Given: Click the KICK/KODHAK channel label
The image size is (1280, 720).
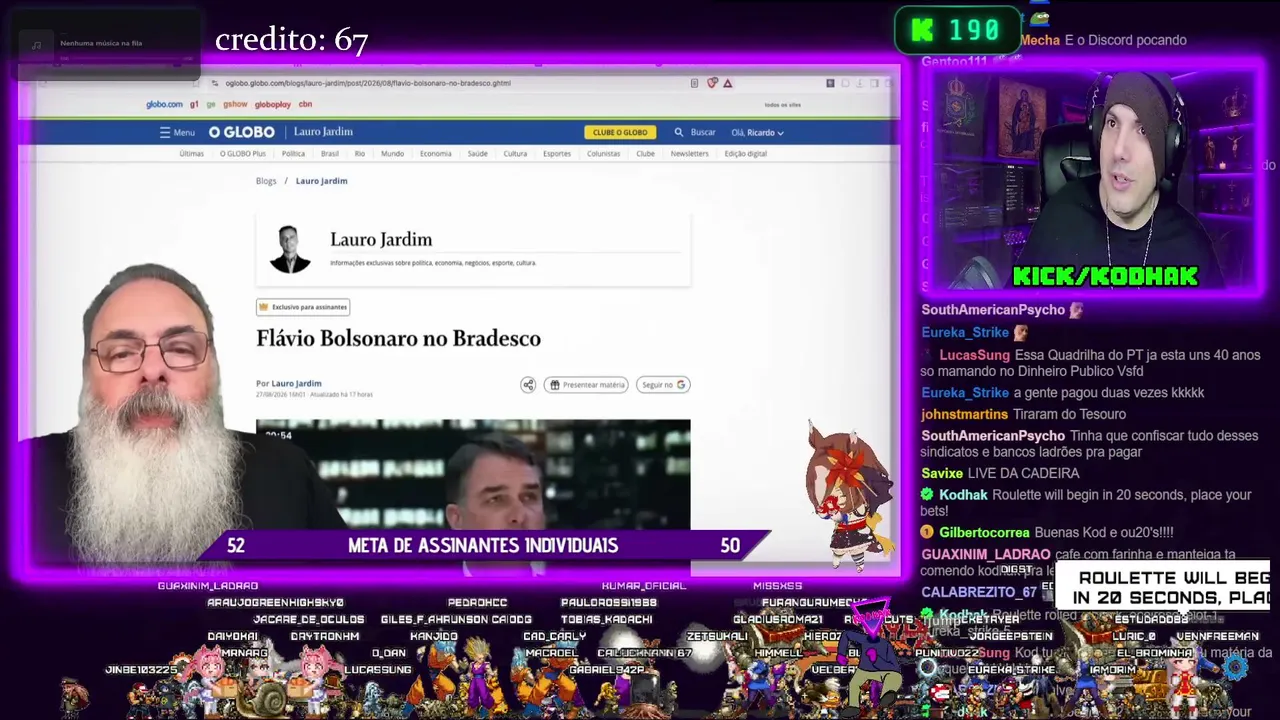Looking at the screenshot, I should click(x=1105, y=276).
